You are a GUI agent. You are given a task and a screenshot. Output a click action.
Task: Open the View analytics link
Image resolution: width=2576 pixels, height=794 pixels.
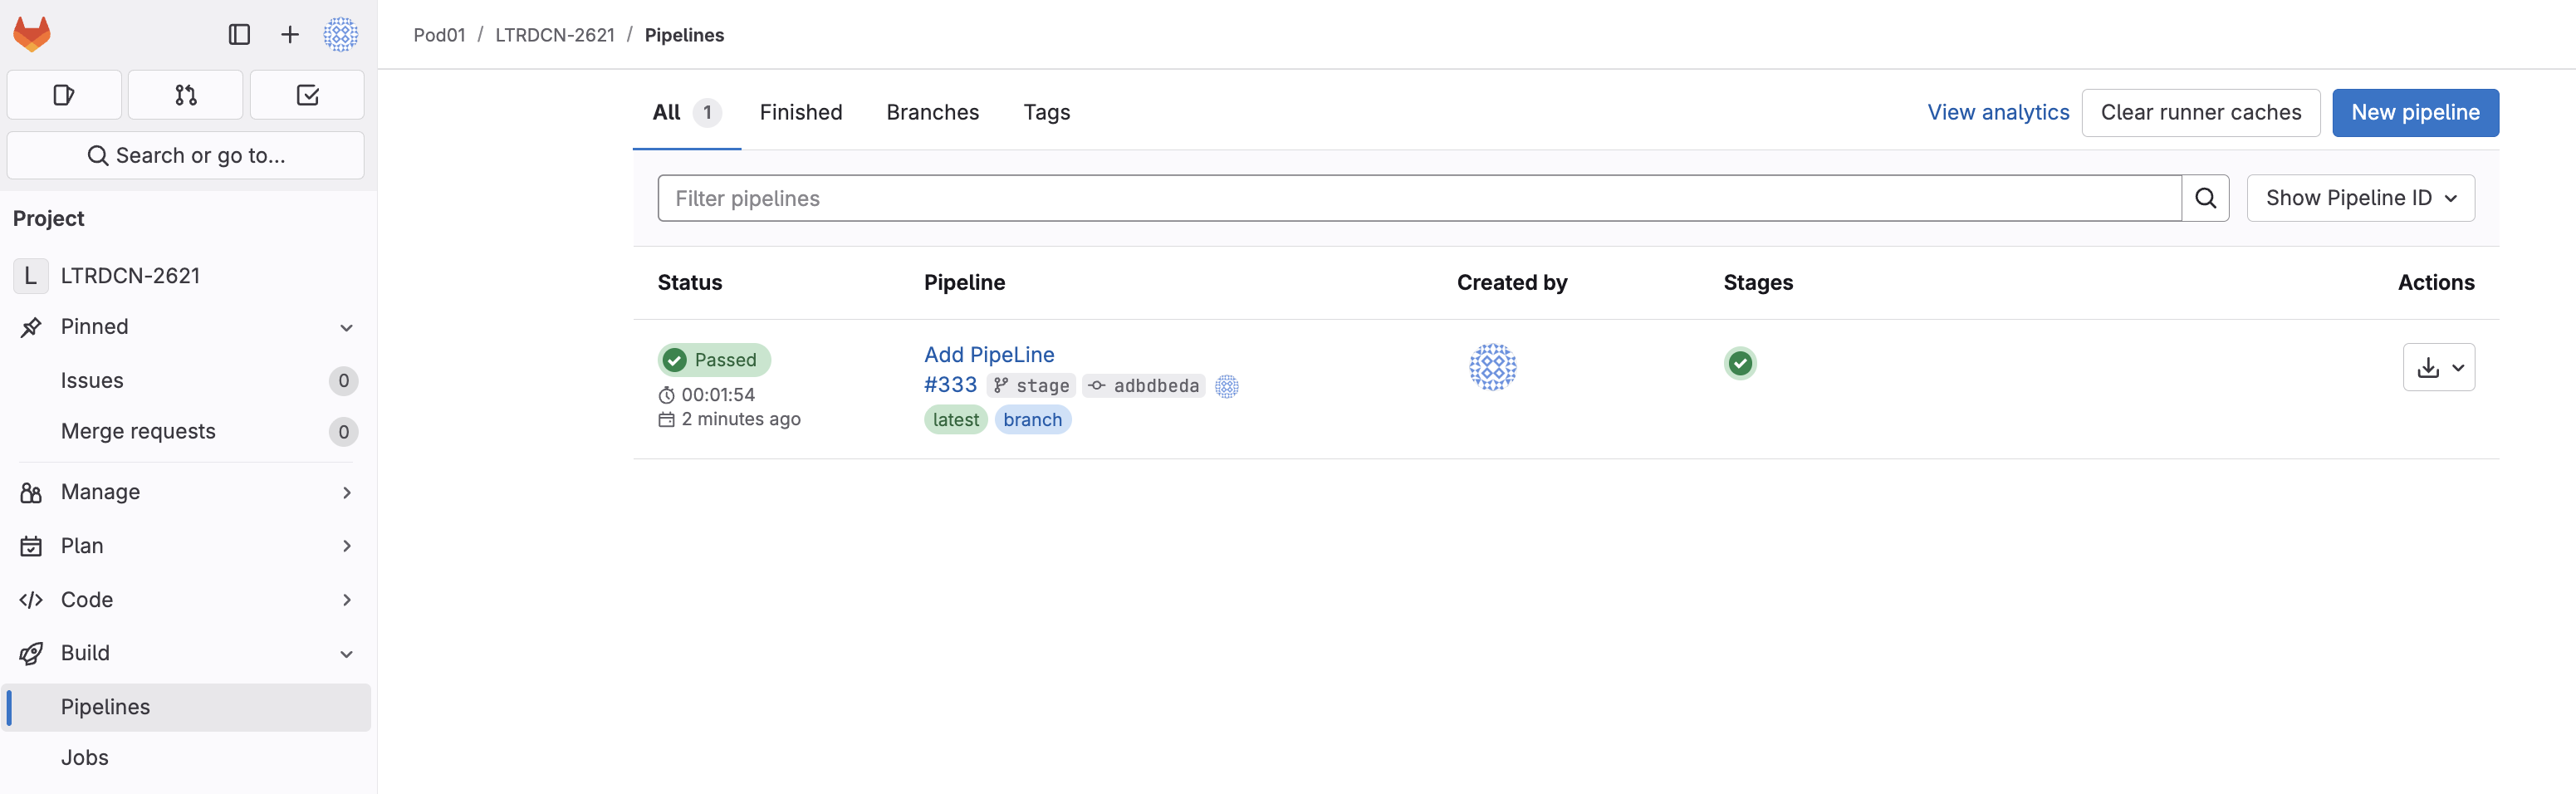(x=1997, y=112)
